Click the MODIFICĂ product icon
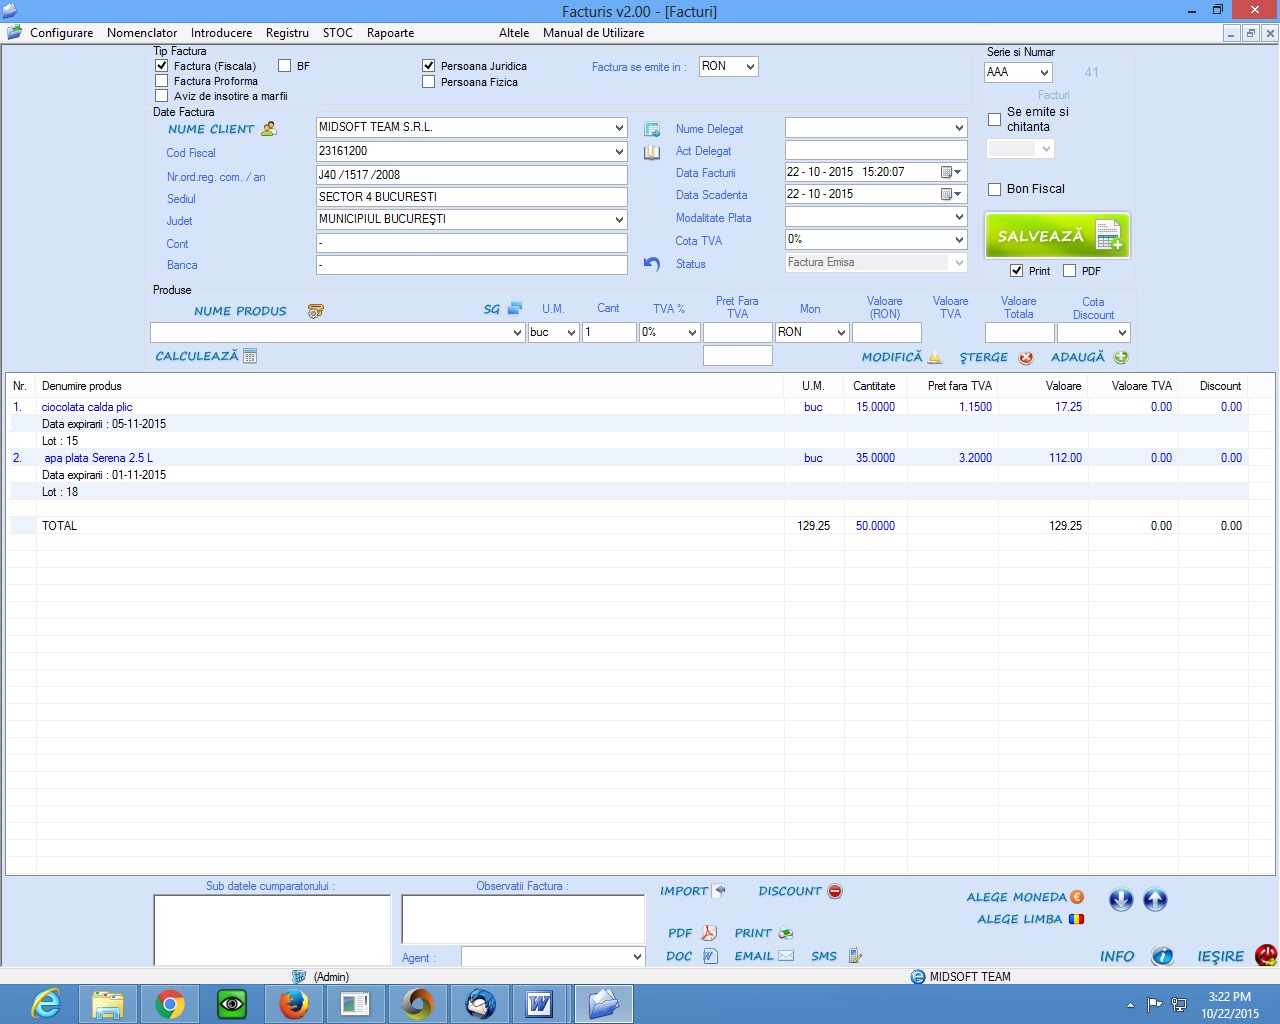Viewport: 1280px width, 1024px height. point(935,357)
